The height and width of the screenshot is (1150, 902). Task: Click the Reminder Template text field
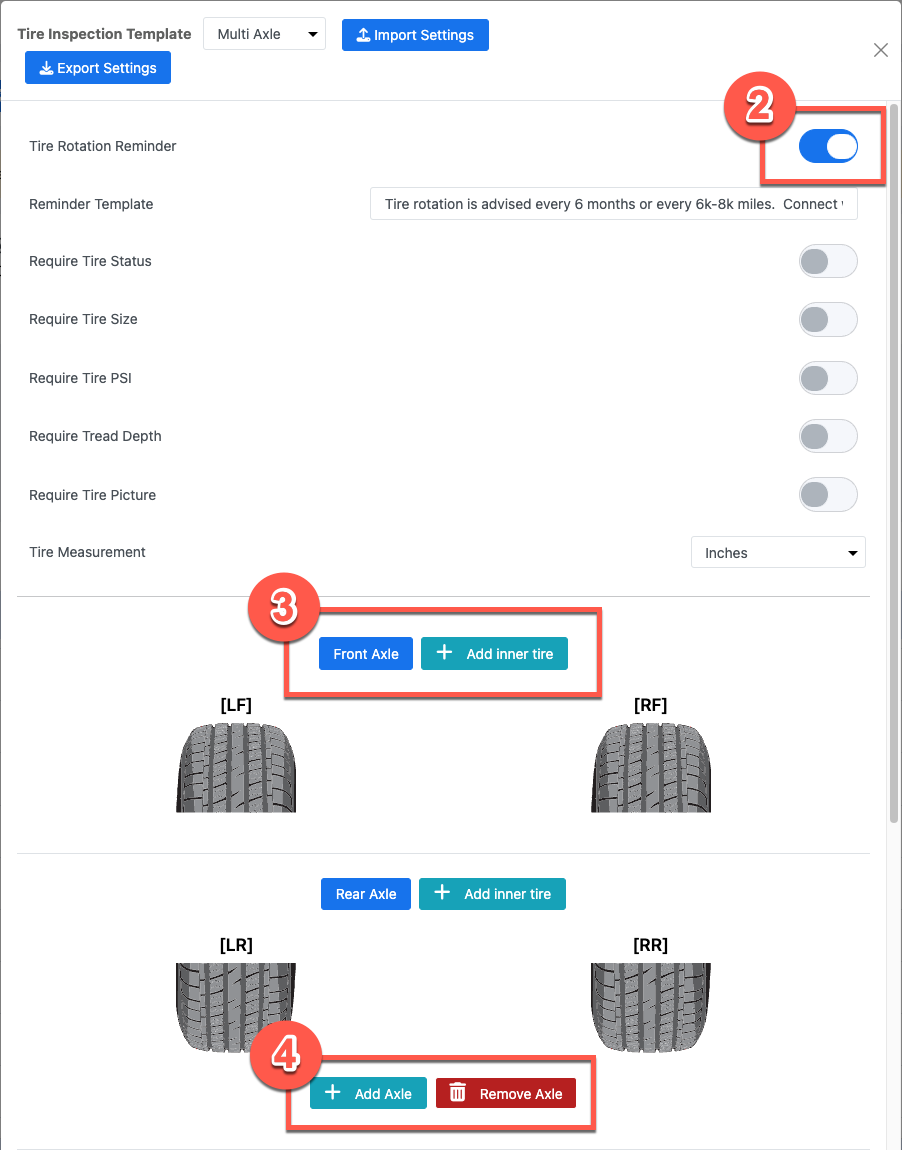(x=614, y=204)
